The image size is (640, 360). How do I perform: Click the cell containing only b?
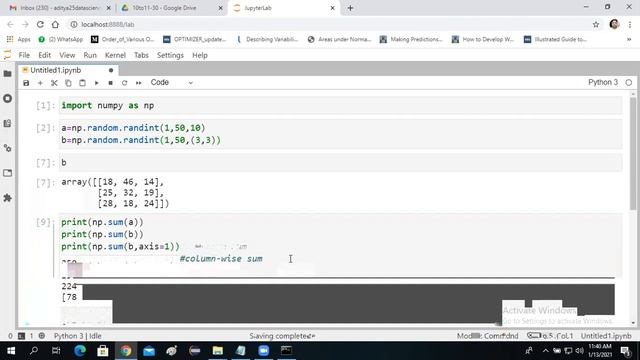pyautogui.click(x=341, y=162)
